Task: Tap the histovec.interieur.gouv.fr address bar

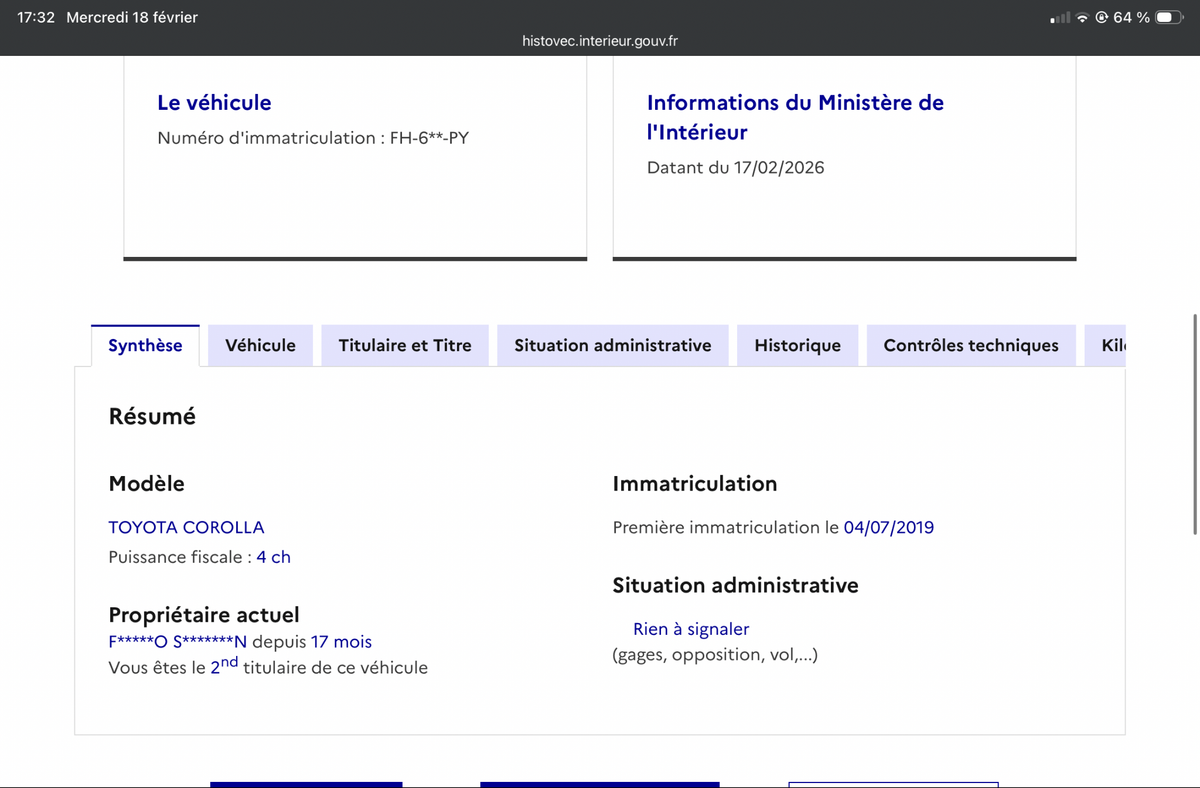Action: click(600, 41)
